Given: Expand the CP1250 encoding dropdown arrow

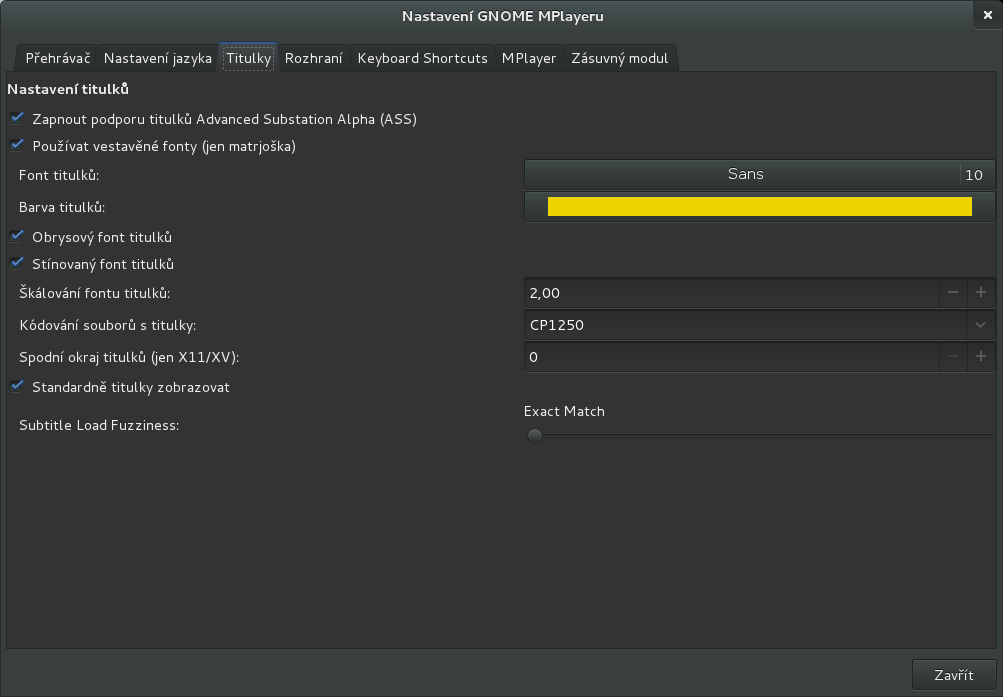Looking at the screenshot, I should pyautogui.click(x=981, y=325).
